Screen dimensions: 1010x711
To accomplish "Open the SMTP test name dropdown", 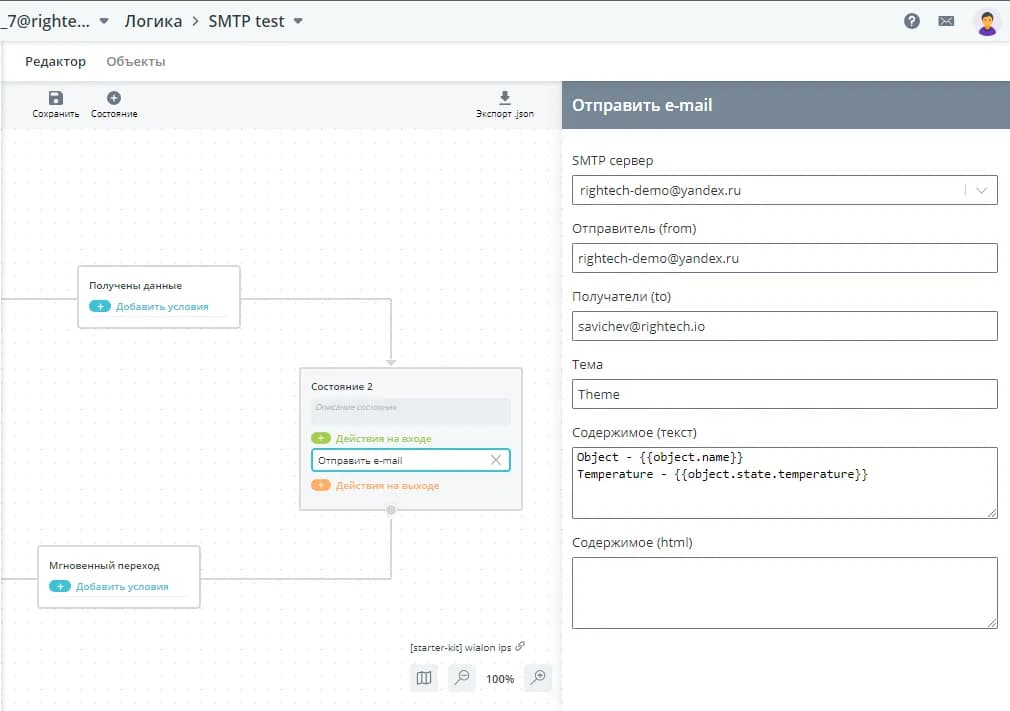I will [298, 21].
